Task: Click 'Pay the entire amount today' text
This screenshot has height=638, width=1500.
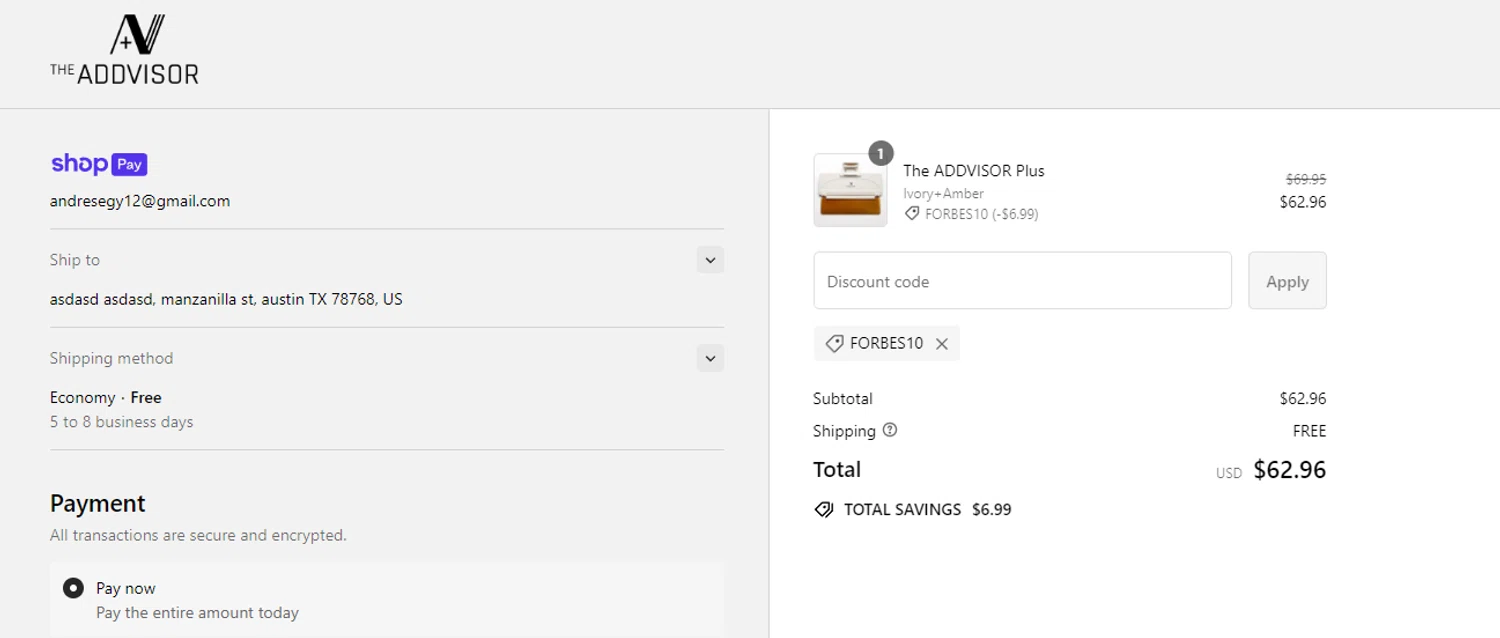Action: (197, 613)
